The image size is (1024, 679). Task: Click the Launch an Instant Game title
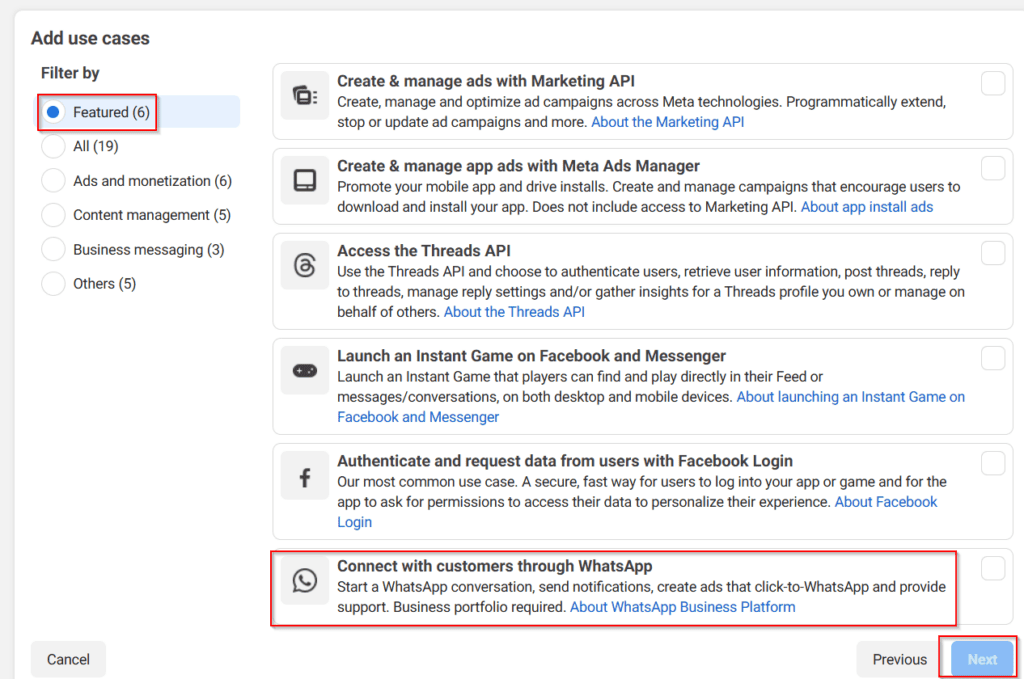coord(531,356)
